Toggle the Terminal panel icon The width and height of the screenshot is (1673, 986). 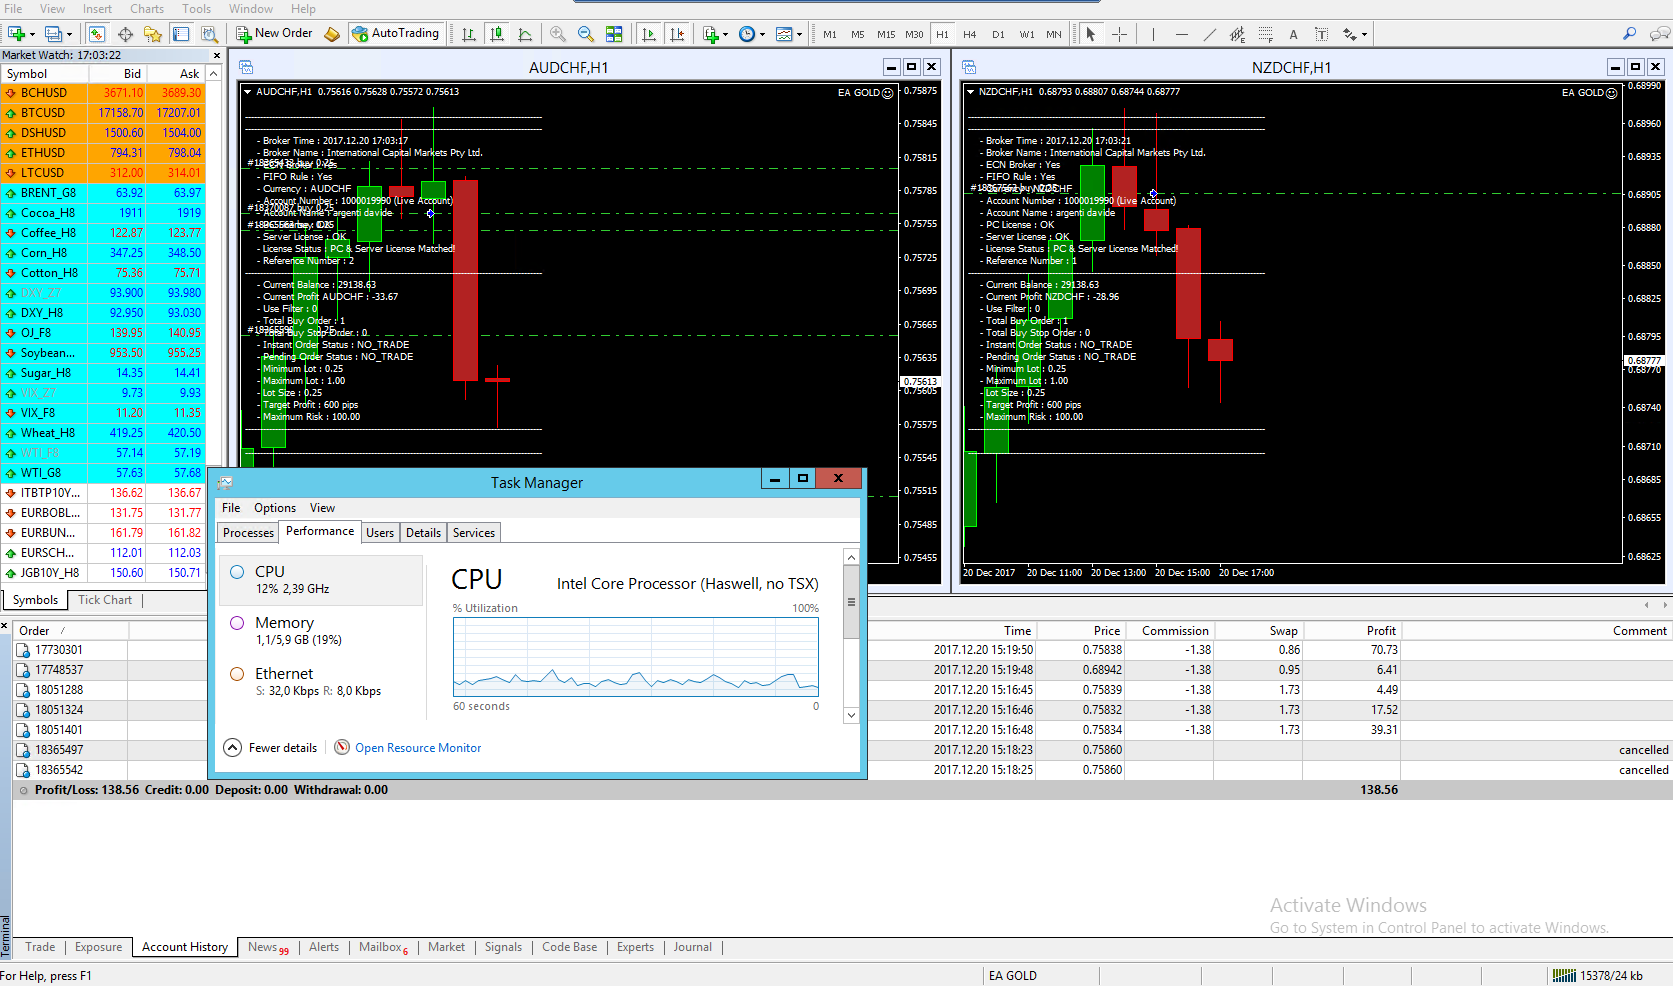tap(181, 34)
